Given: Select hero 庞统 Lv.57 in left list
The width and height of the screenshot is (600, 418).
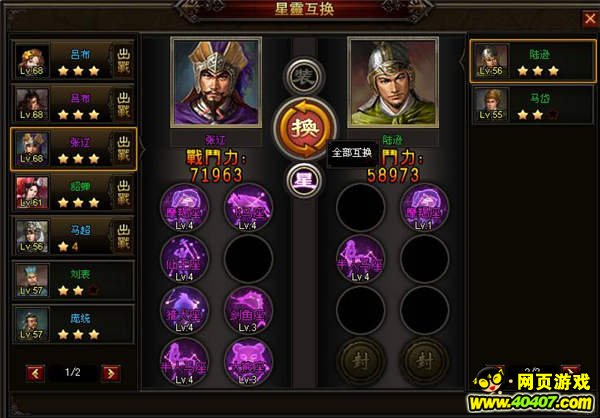Looking at the screenshot, I should [73, 325].
